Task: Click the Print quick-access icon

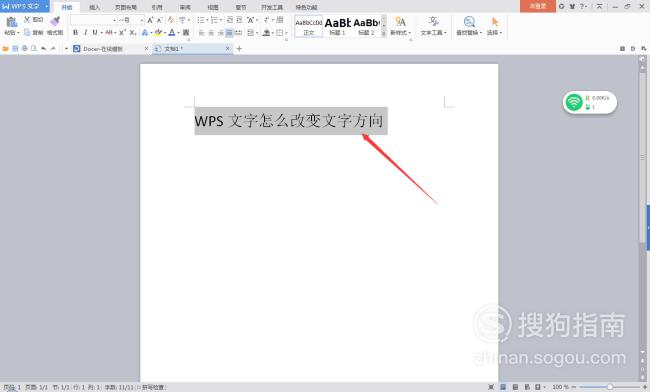Action: coord(24,48)
